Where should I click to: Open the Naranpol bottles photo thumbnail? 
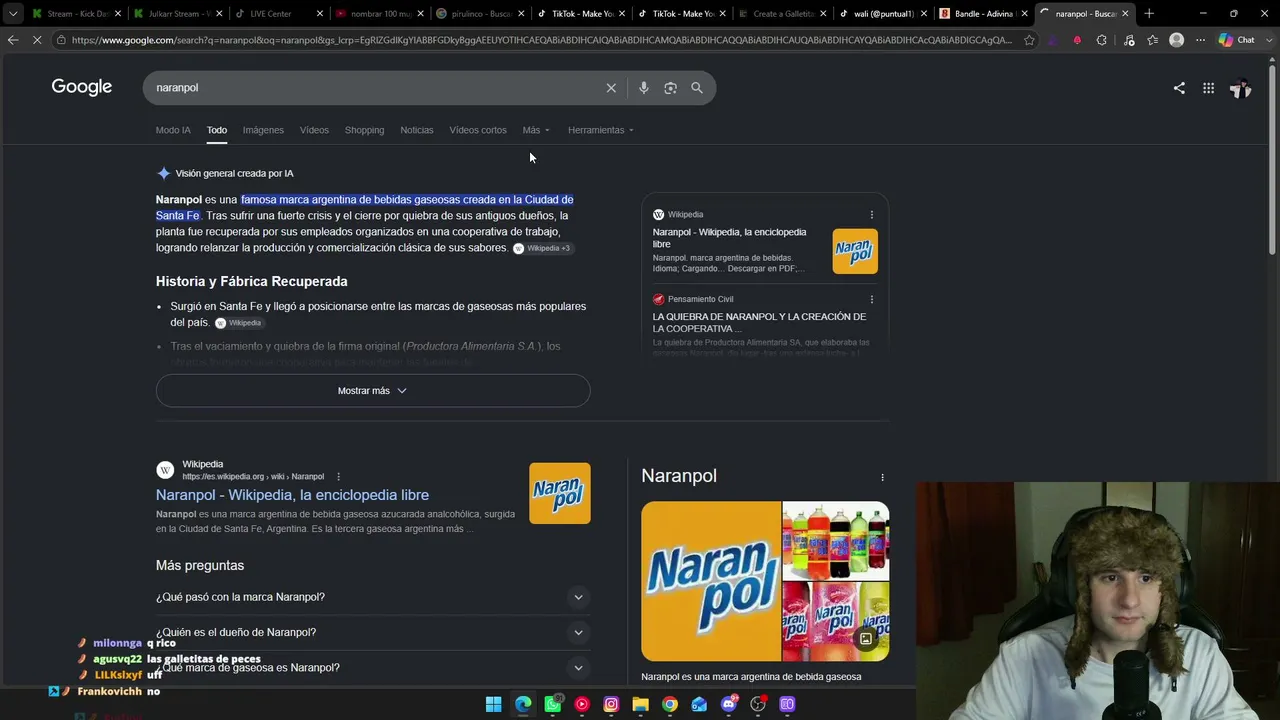point(836,541)
